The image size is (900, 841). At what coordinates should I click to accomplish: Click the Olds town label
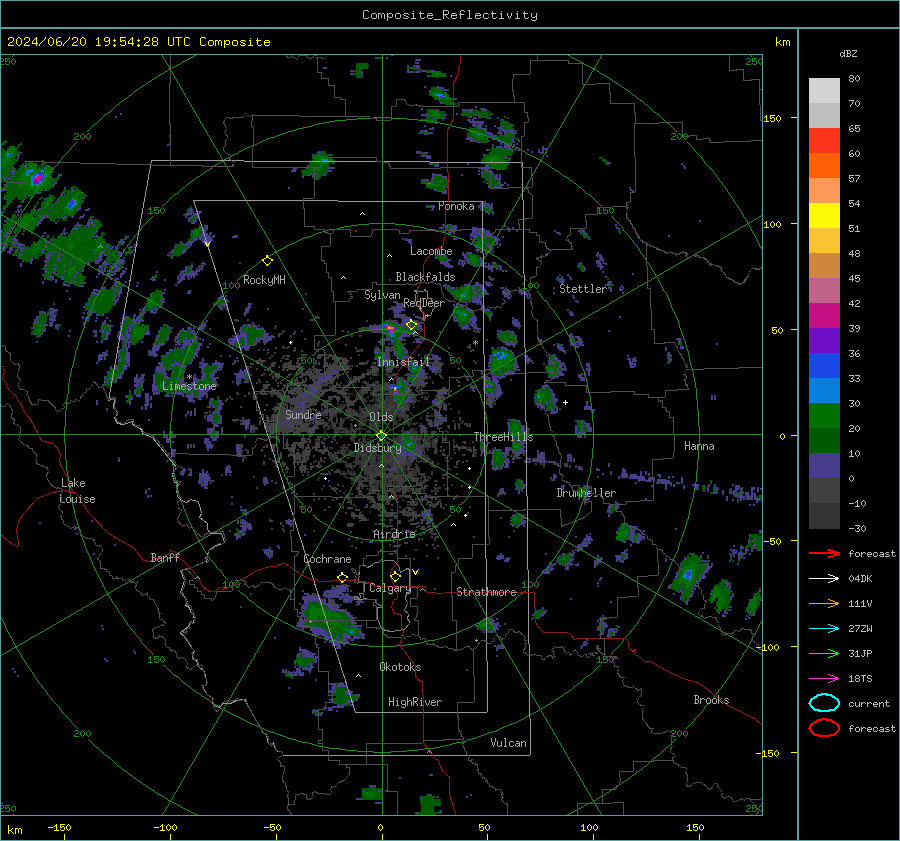click(381, 417)
